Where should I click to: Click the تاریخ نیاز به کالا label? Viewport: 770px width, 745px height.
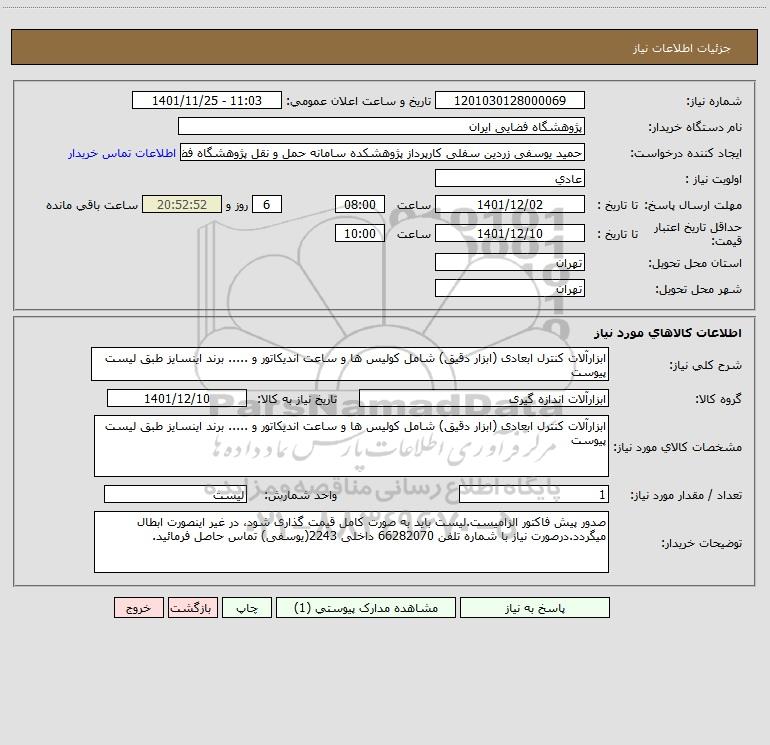click(297, 399)
